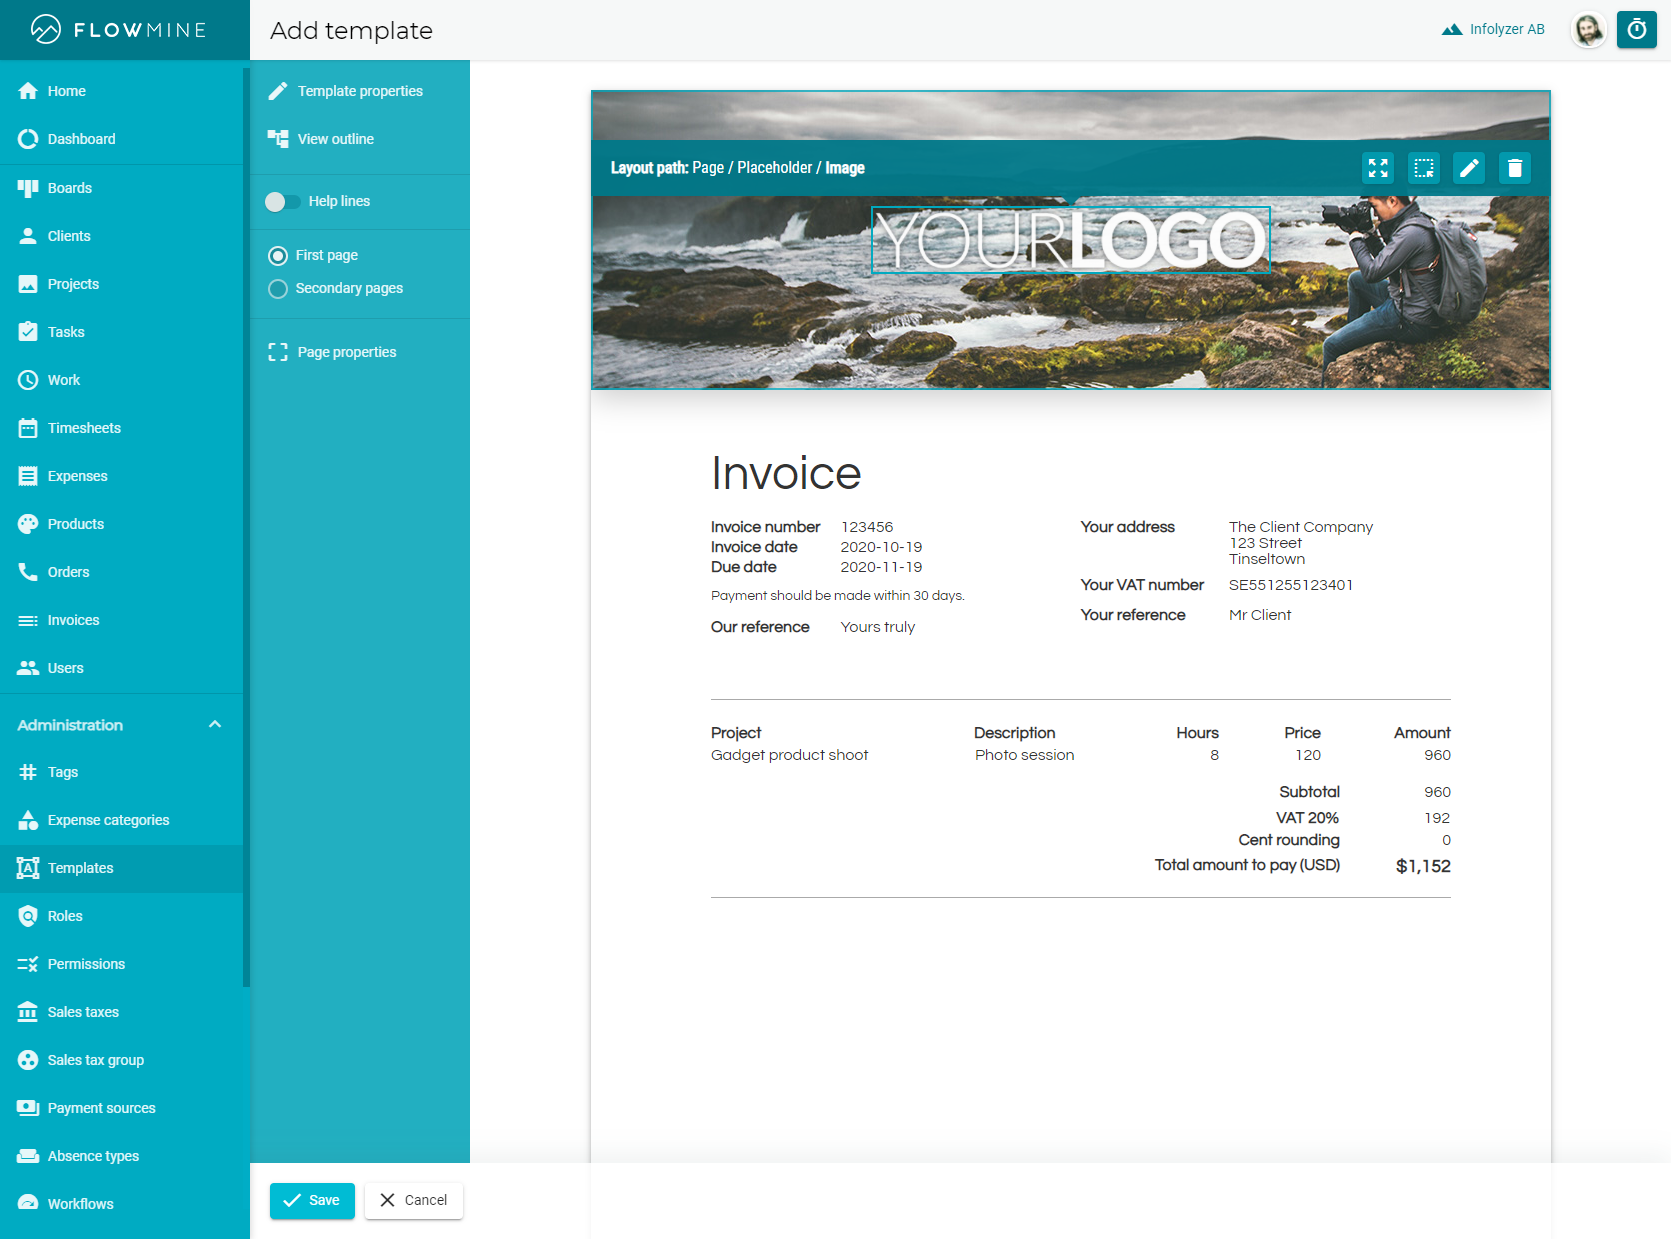This screenshot has height=1239, width=1671.
Task: Open the Home page icon
Action: (28, 91)
